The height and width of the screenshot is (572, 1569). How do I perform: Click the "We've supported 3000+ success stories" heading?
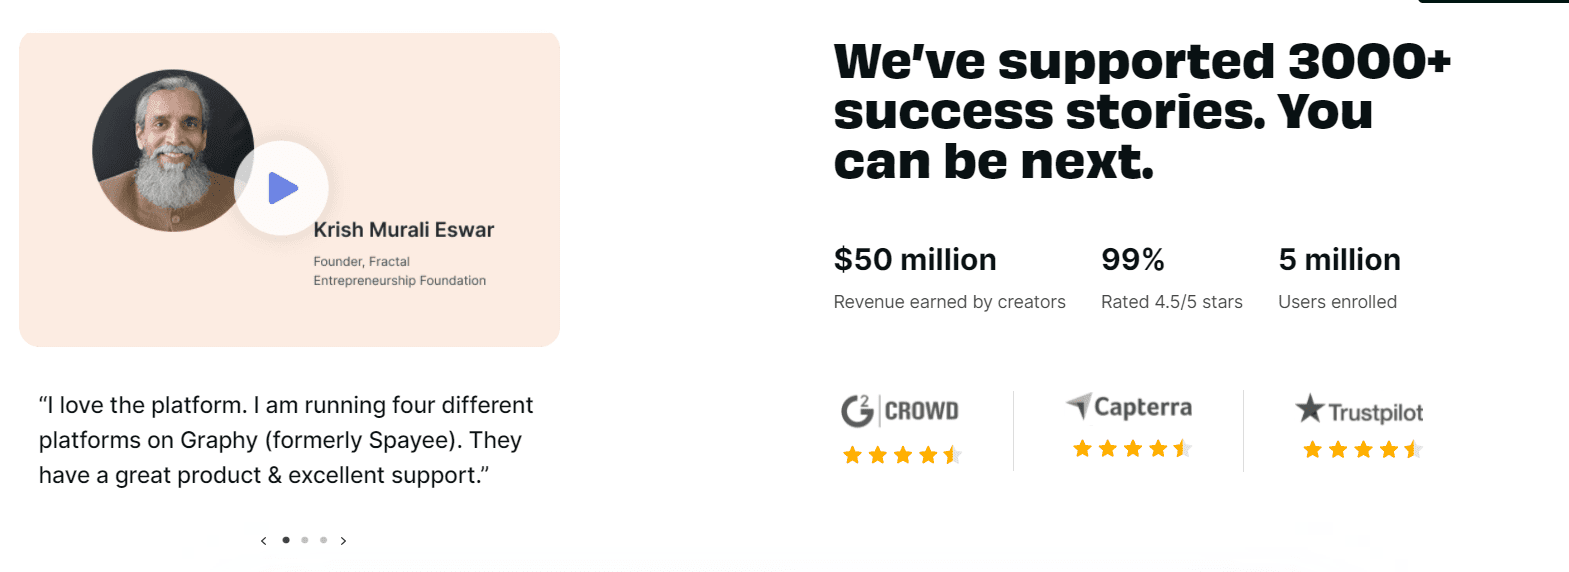tap(1141, 111)
